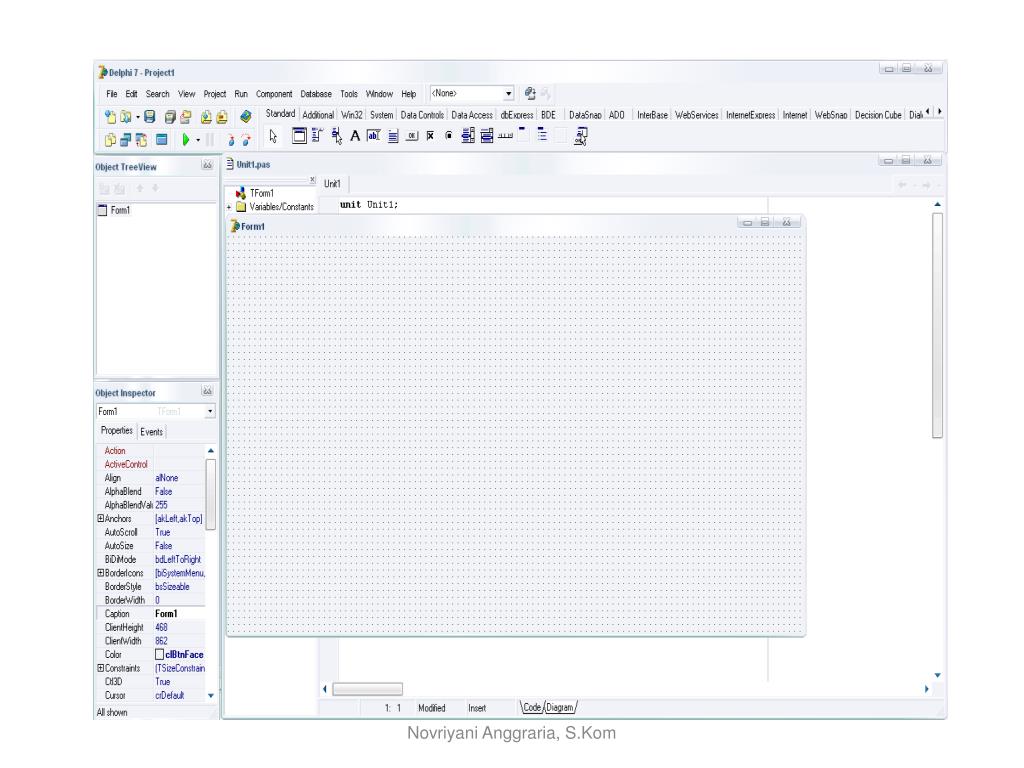Select Form1 in Object TreeView
Viewport: 1024px width, 768px height.
(x=120, y=210)
